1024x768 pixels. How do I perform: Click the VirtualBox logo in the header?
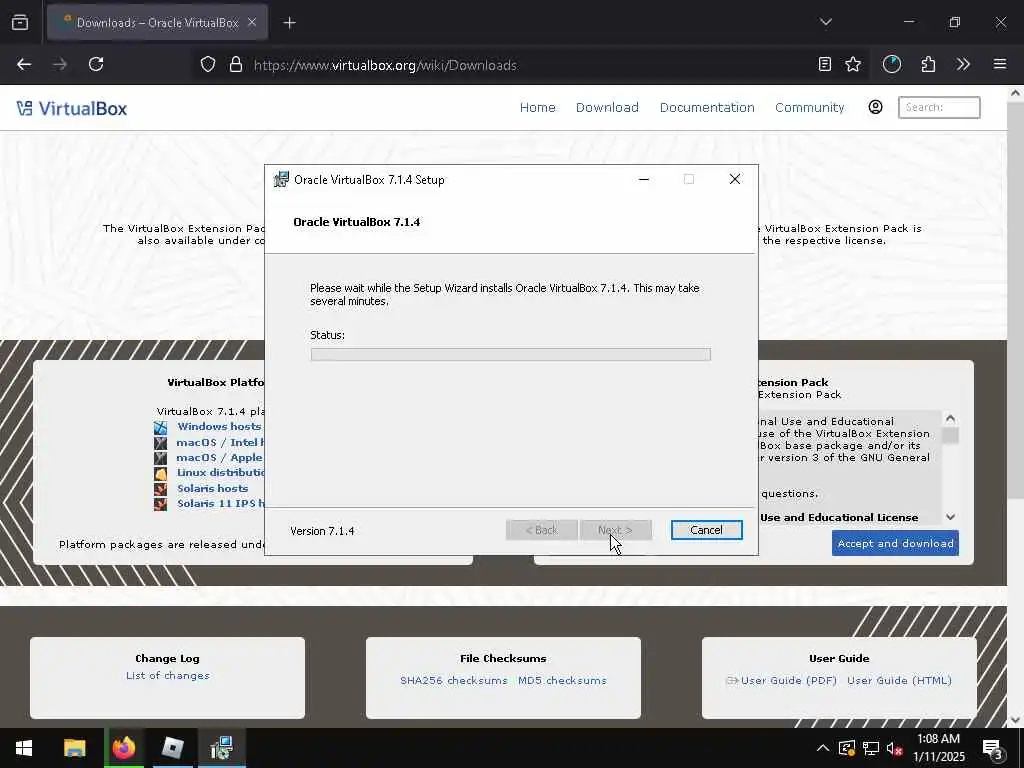72,108
